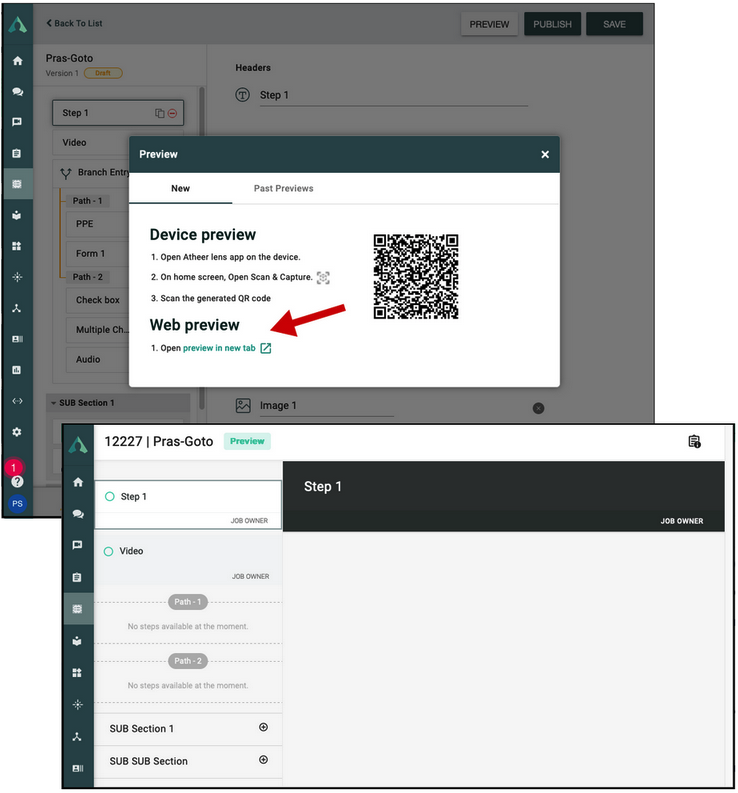Select Step 1 row in preview window
738x793 pixels.
coord(188,505)
